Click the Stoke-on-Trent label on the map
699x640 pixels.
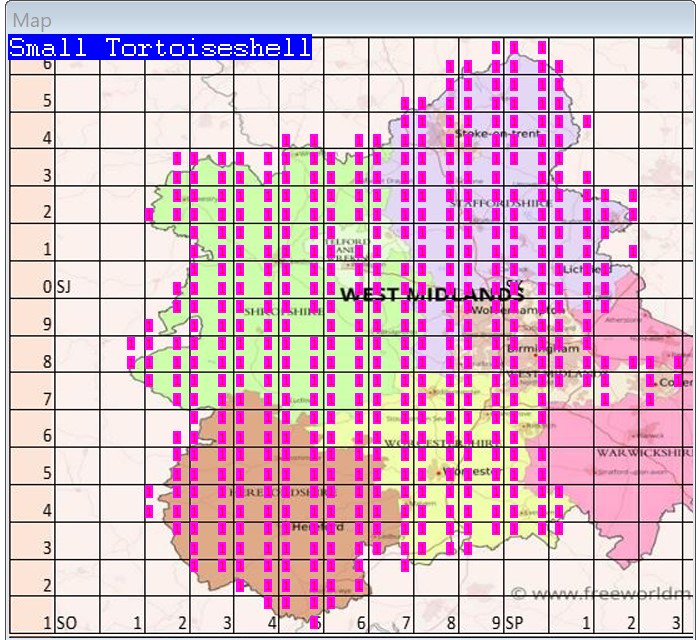497,133
